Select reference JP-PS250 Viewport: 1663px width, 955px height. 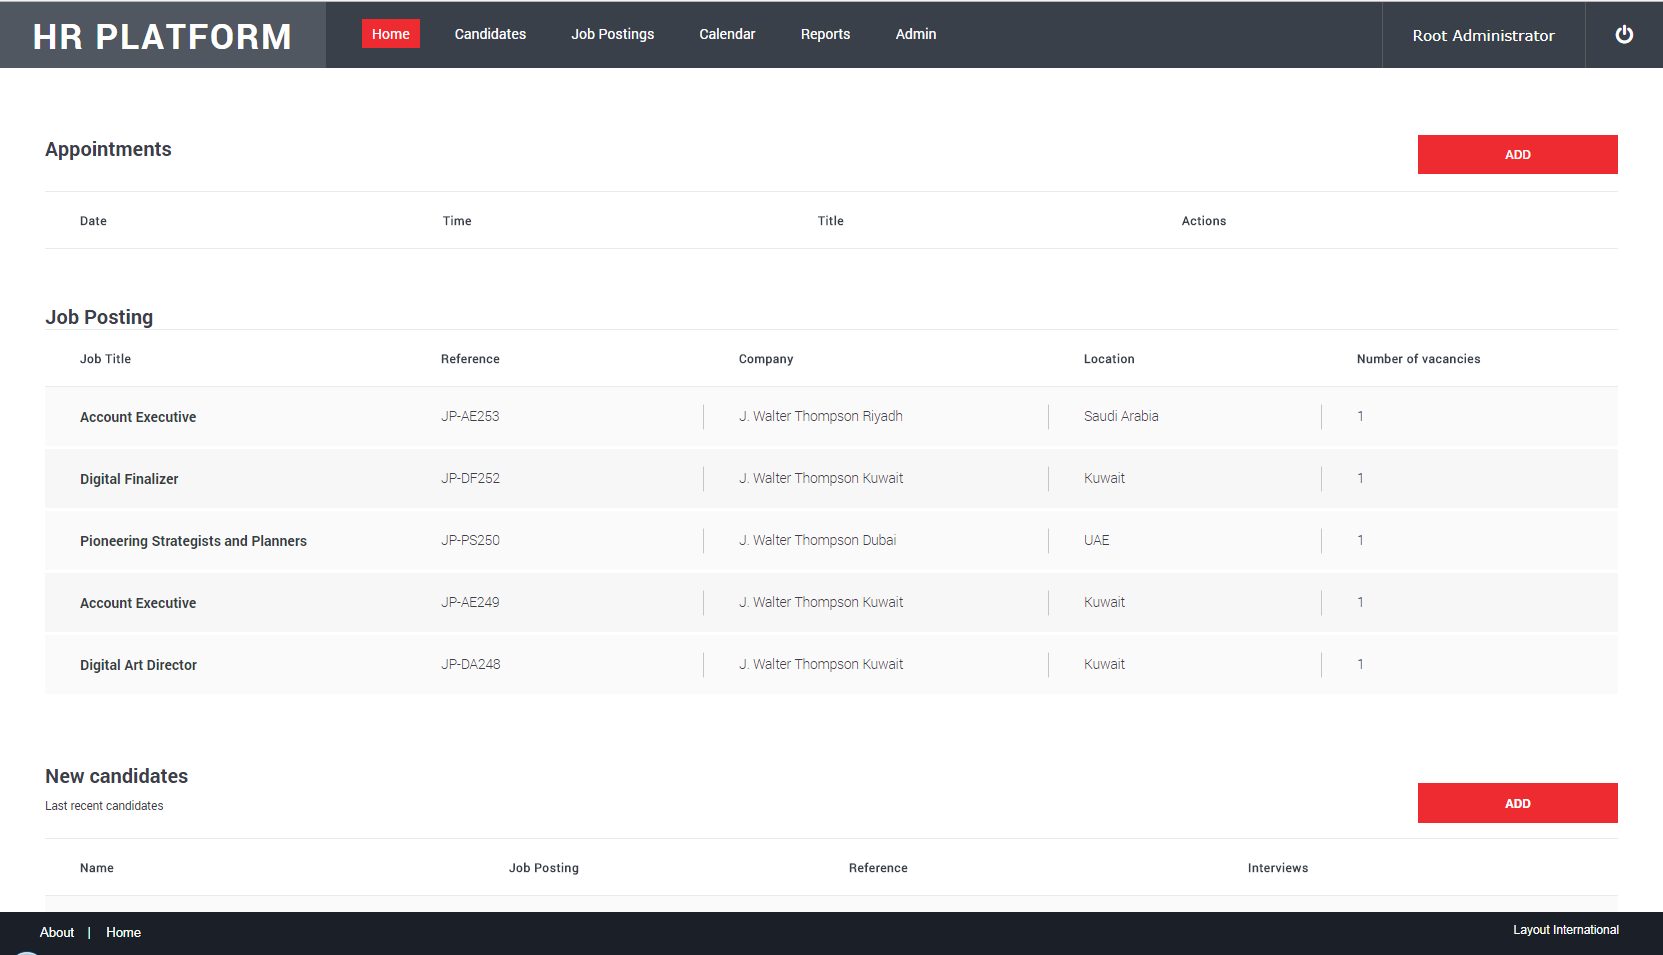[471, 540]
